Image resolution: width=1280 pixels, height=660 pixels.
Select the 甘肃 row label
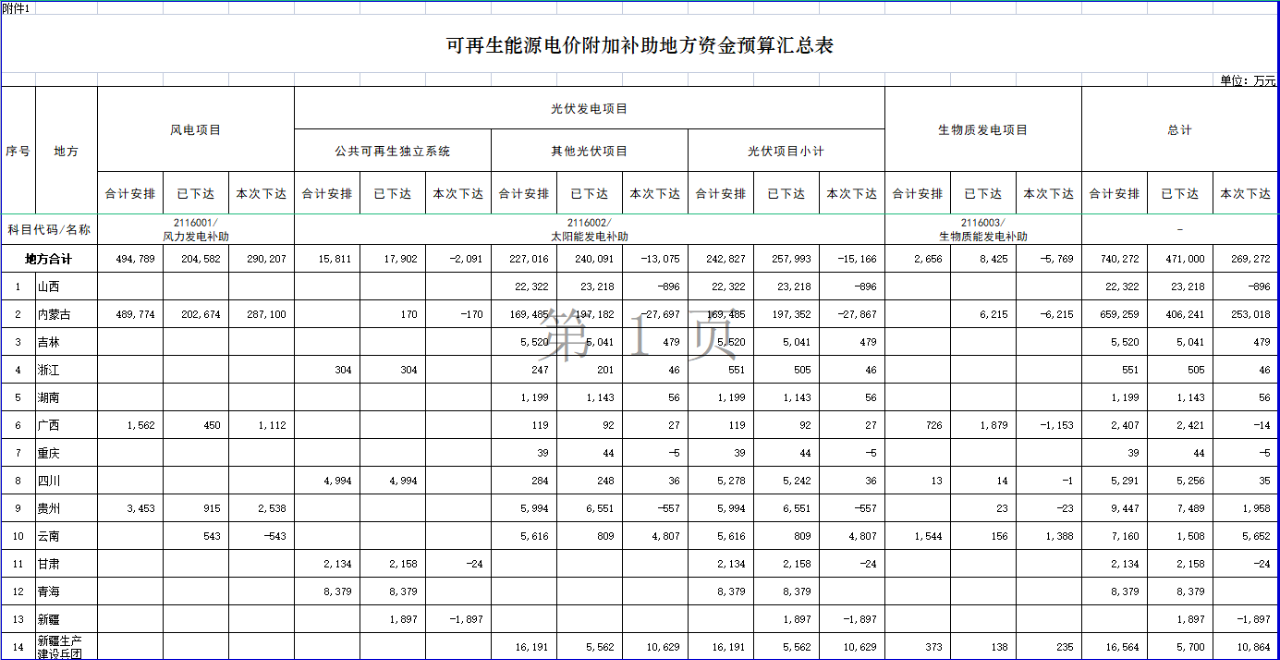pyautogui.click(x=49, y=565)
